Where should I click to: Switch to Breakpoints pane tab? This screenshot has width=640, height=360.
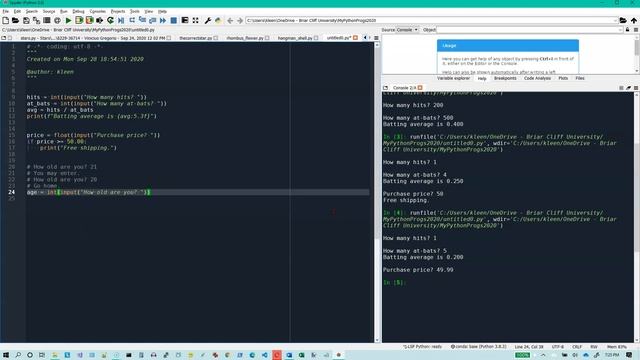click(x=505, y=78)
